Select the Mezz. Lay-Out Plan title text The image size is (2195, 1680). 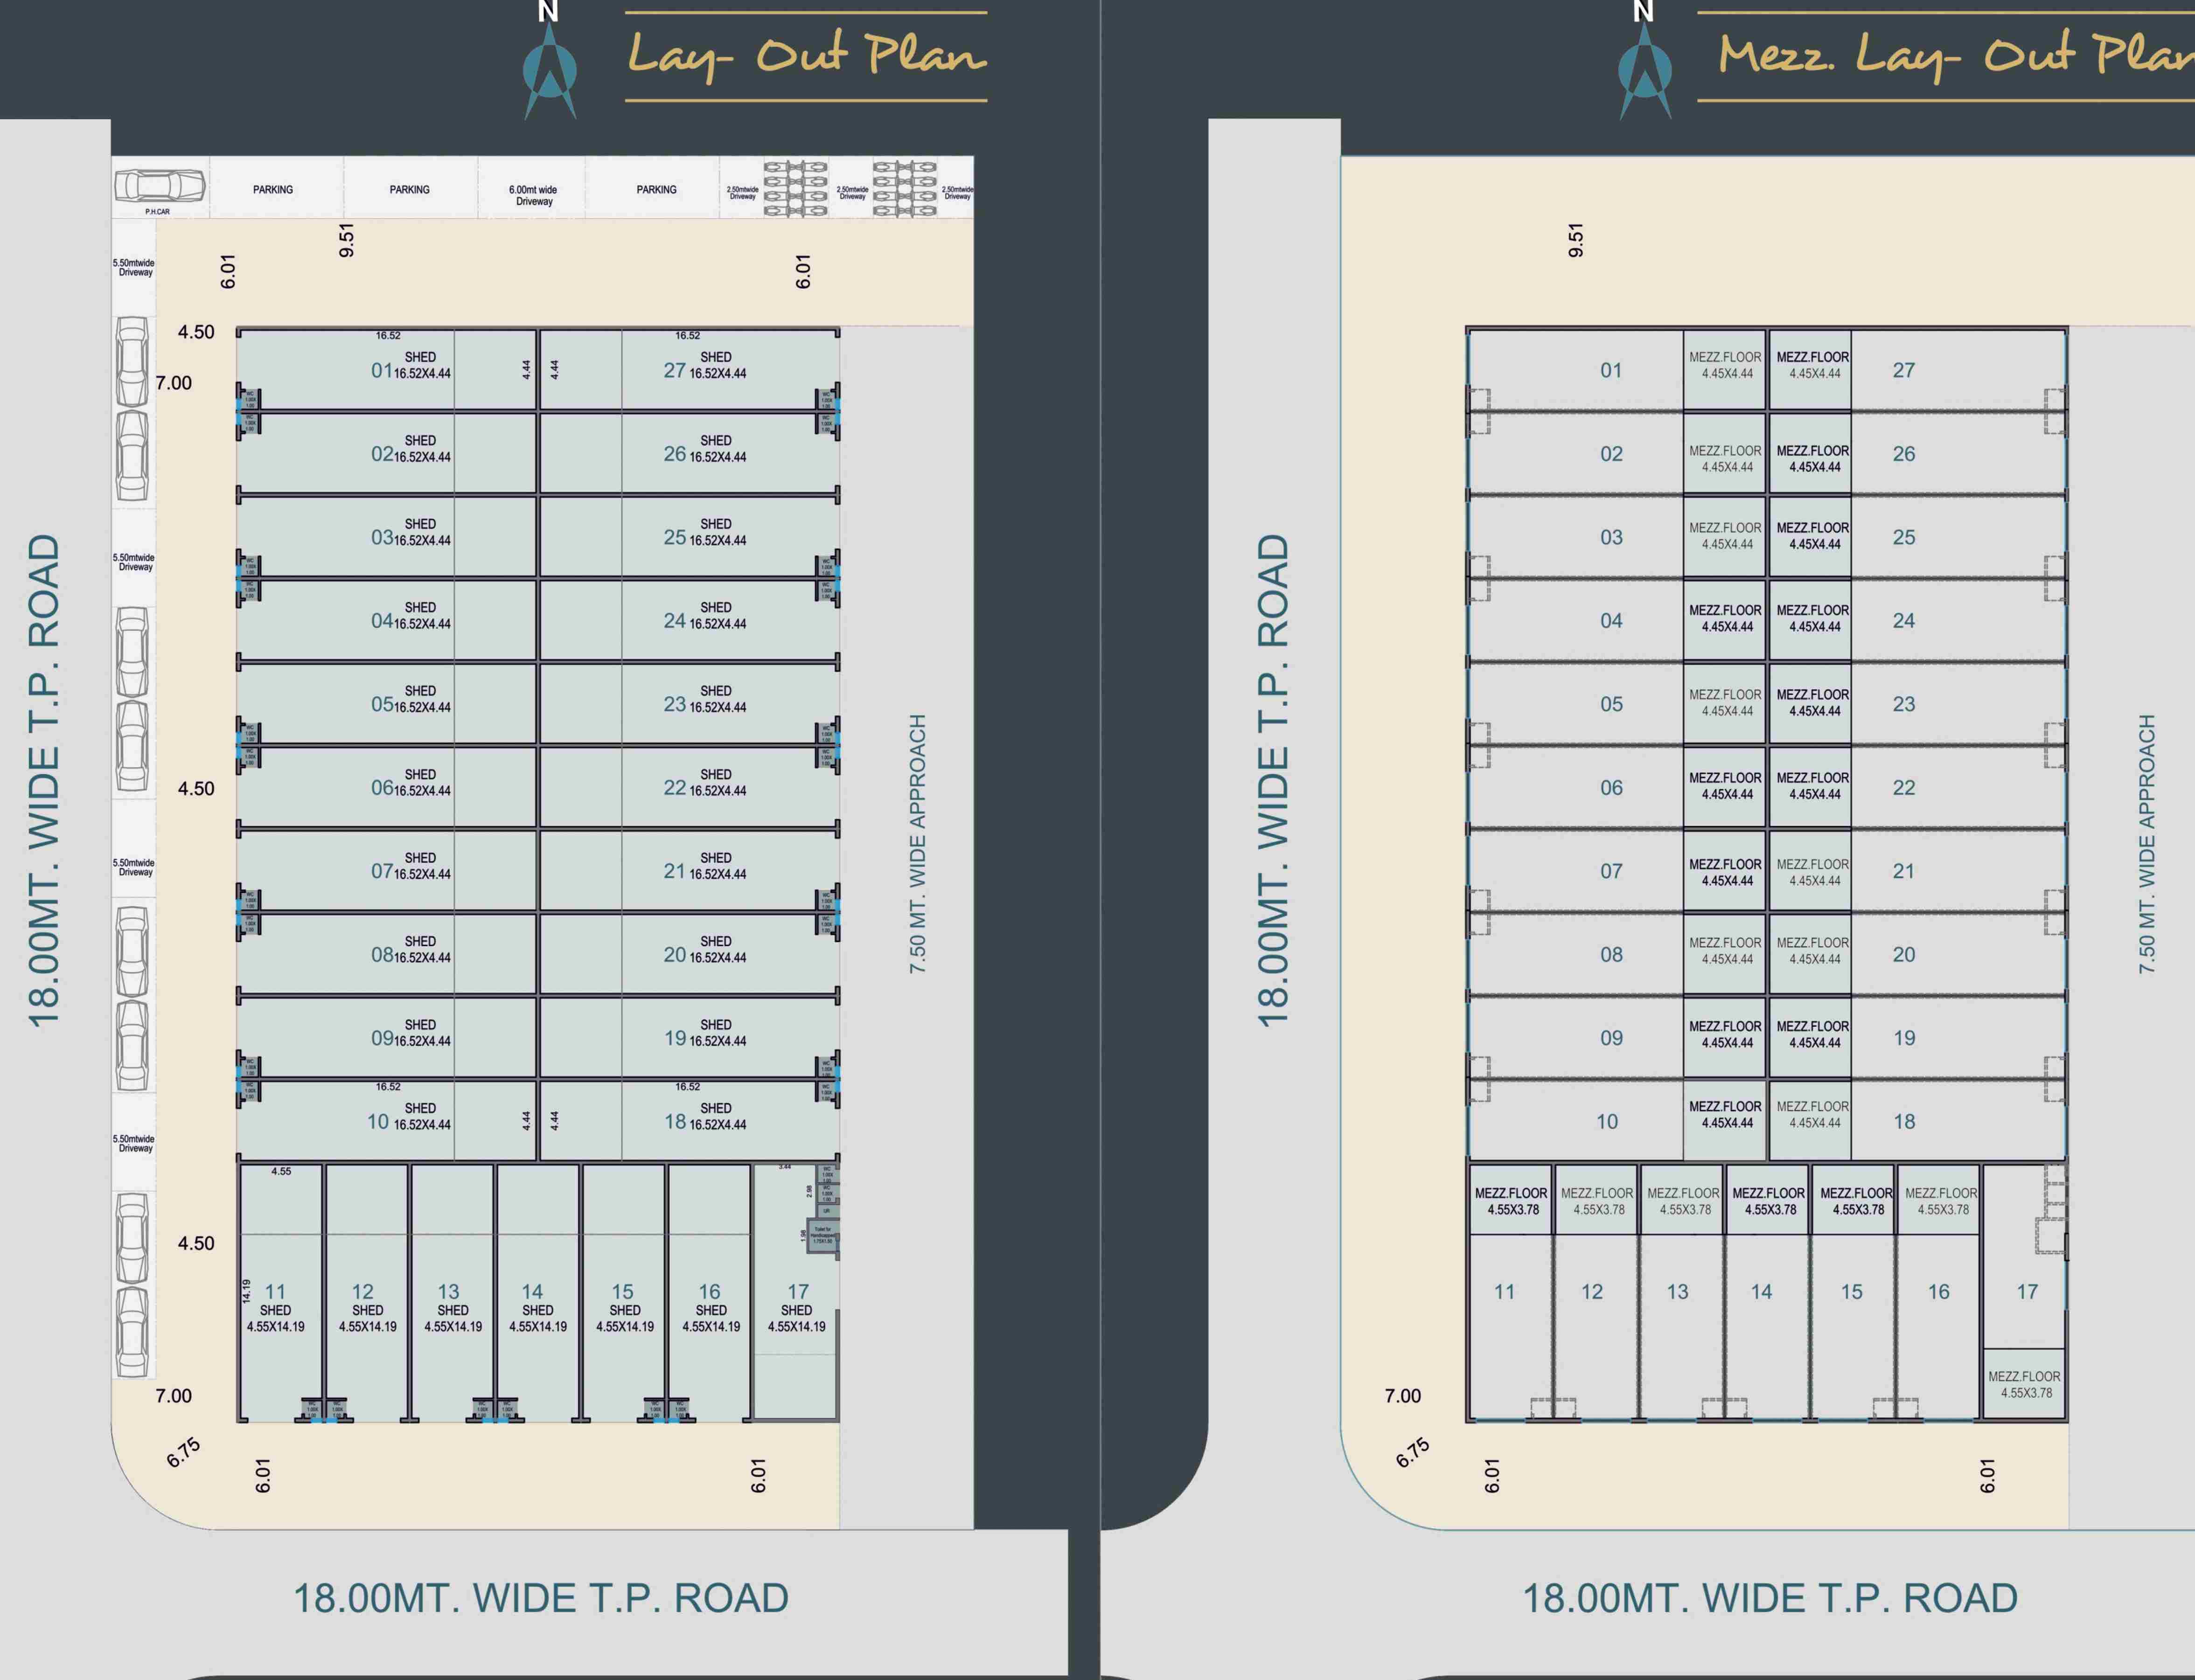pyautogui.click(x=1957, y=54)
